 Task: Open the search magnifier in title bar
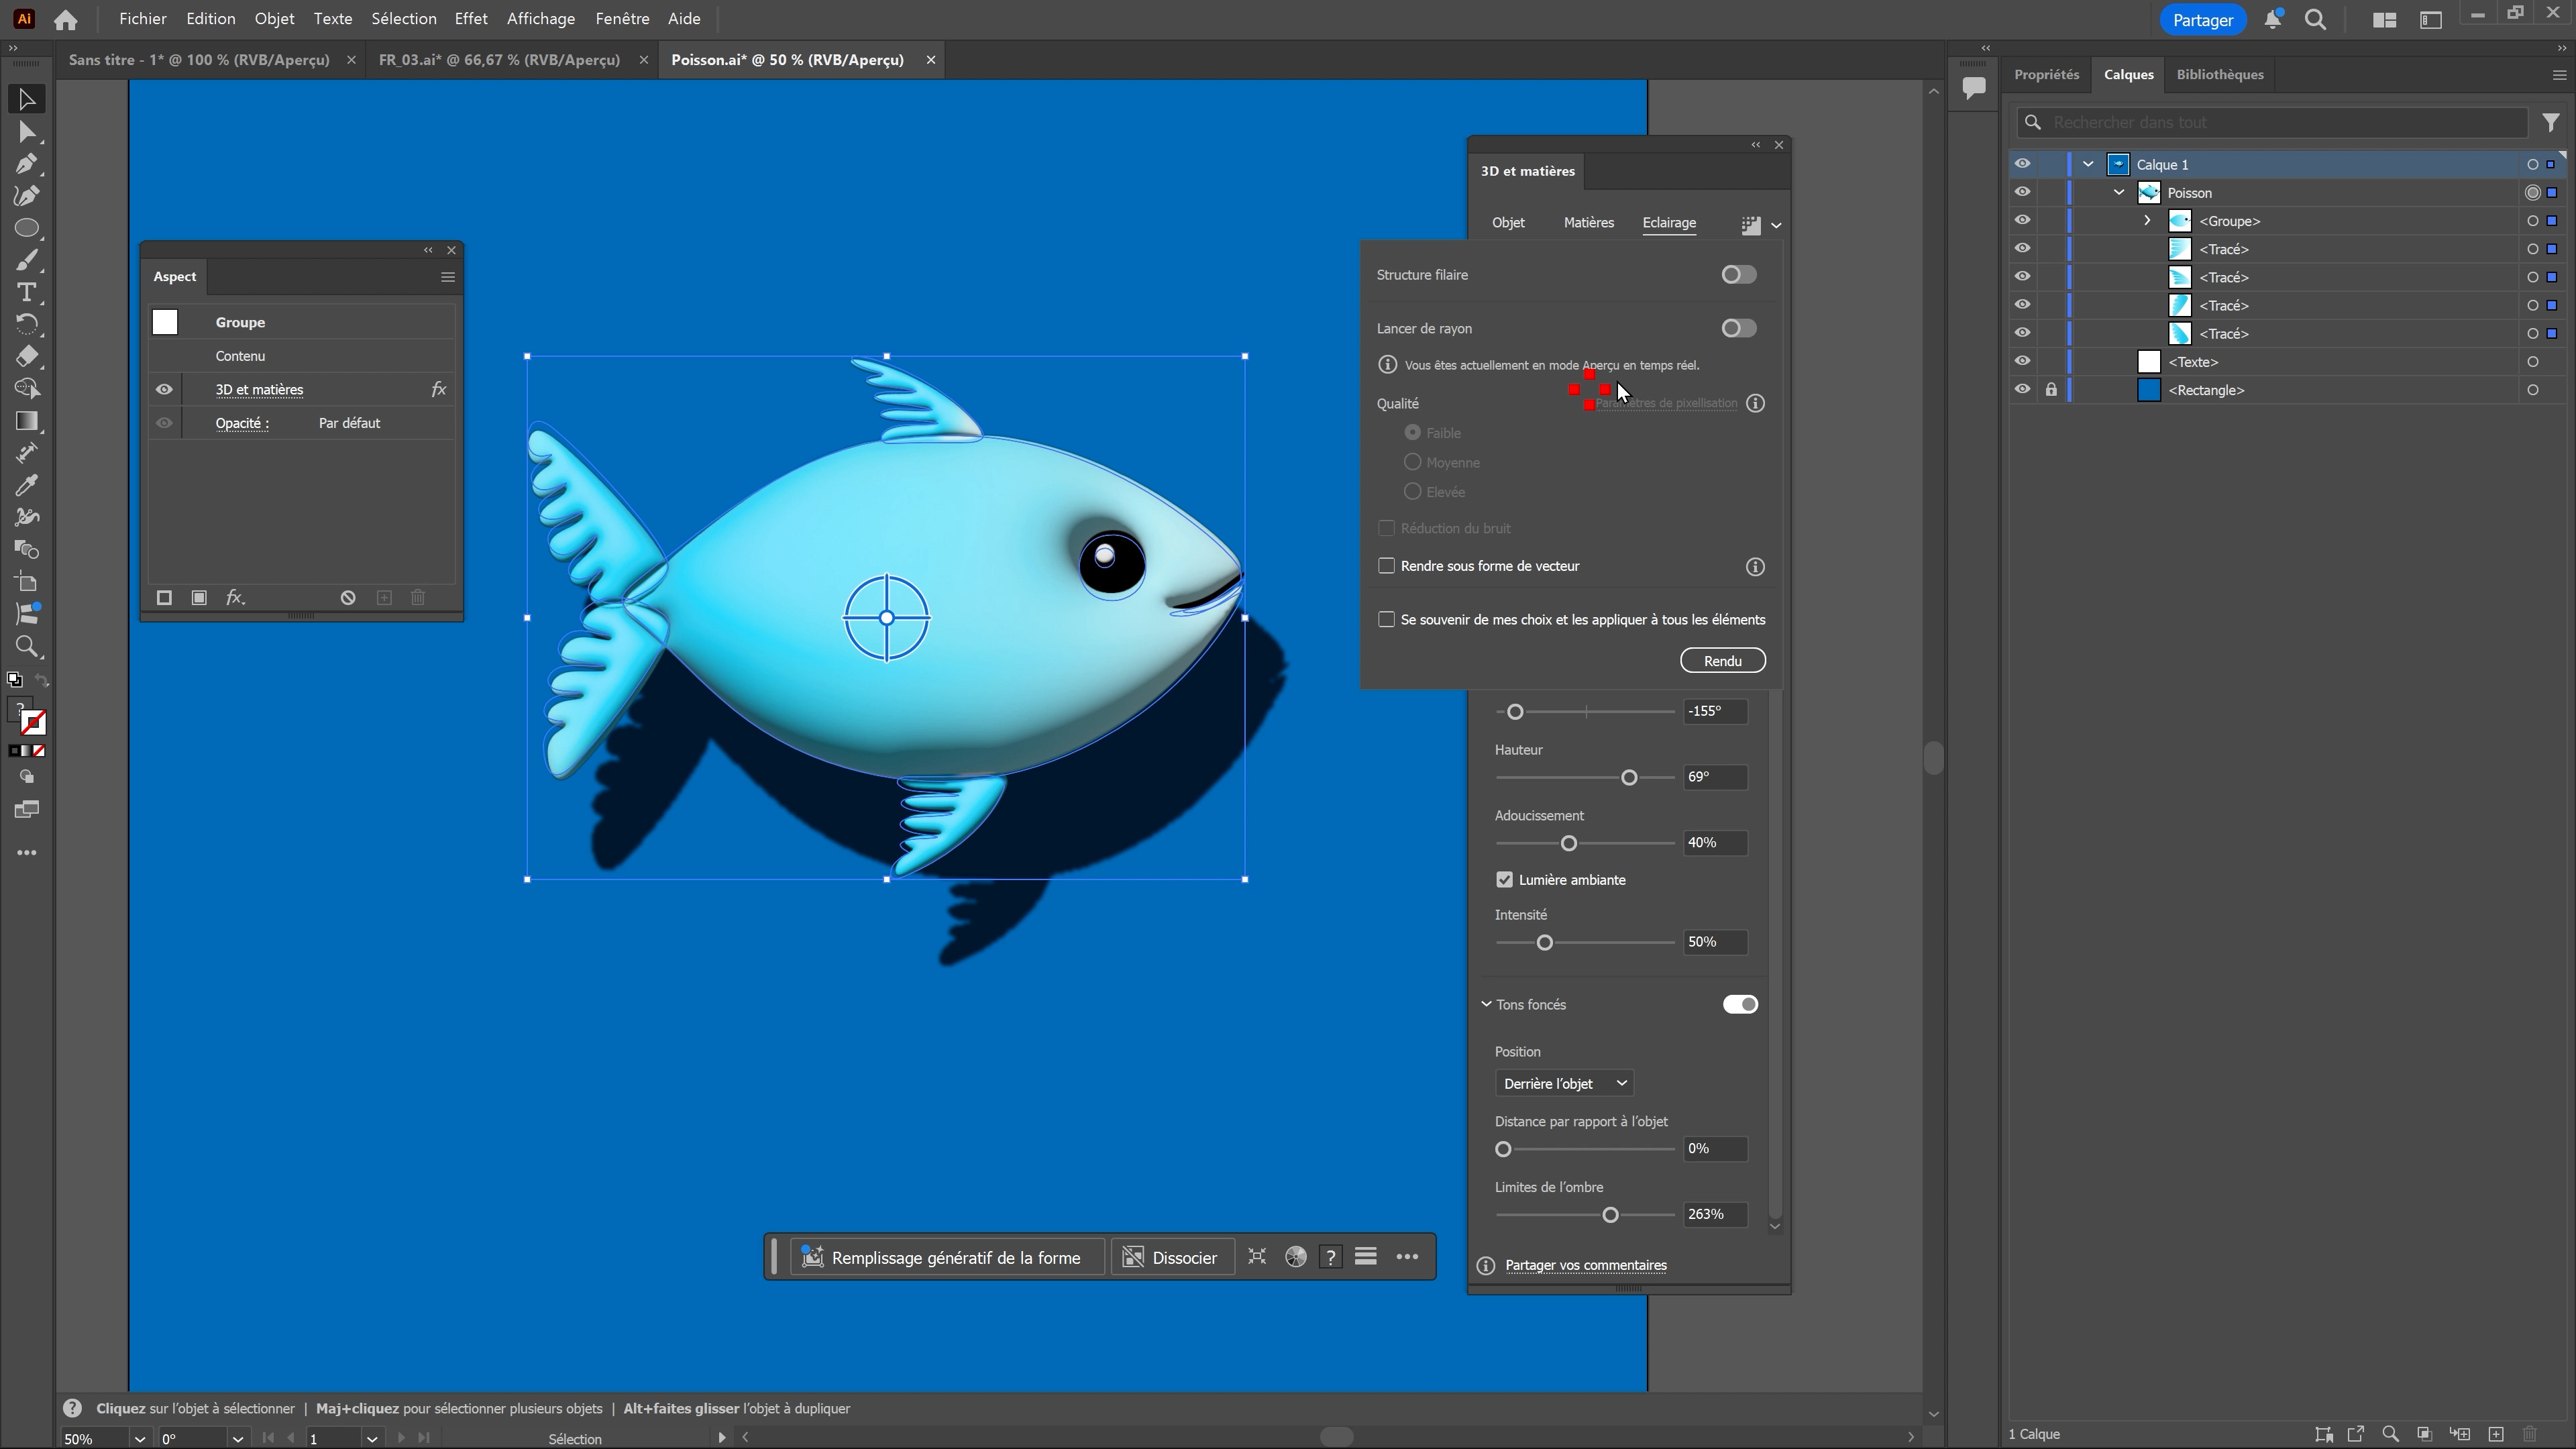[x=2315, y=19]
